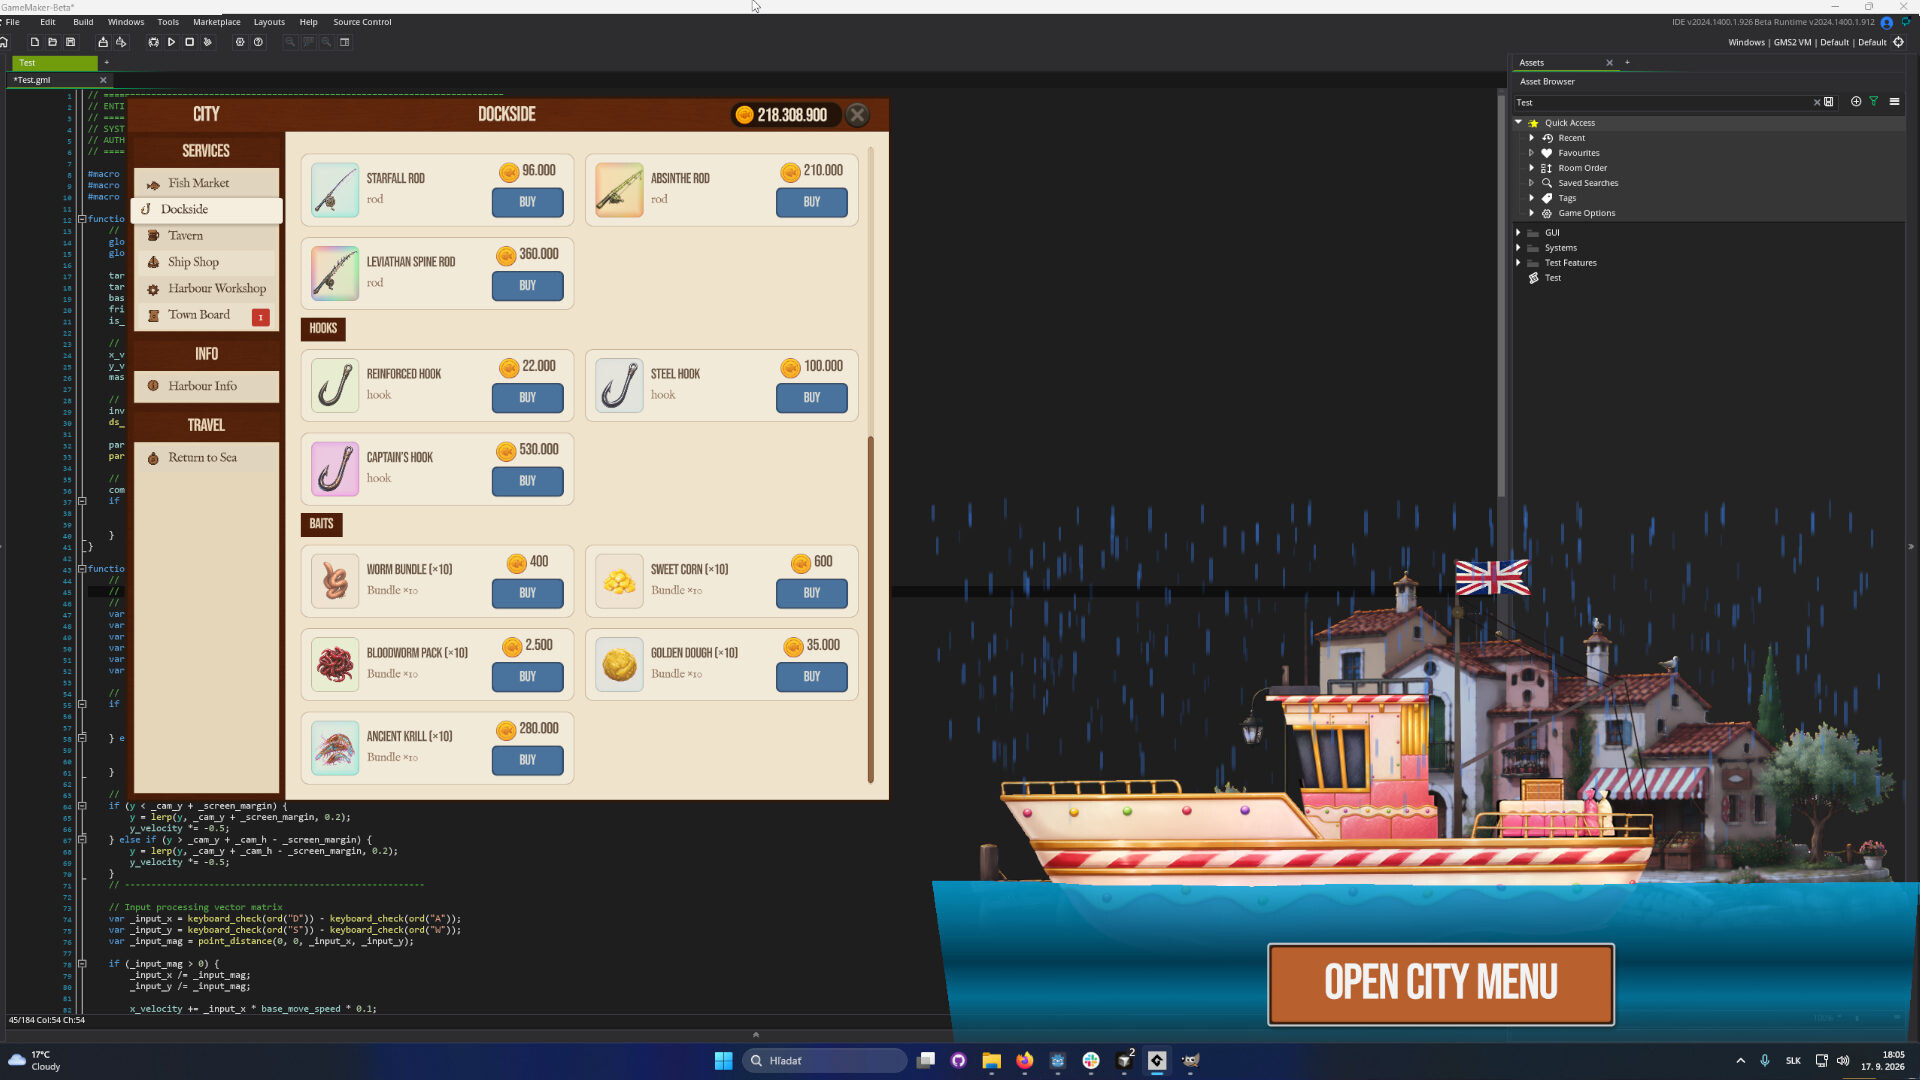Viewport: 1920px width, 1080px height.
Task: Expand the Test Features folder
Action: click(1518, 262)
